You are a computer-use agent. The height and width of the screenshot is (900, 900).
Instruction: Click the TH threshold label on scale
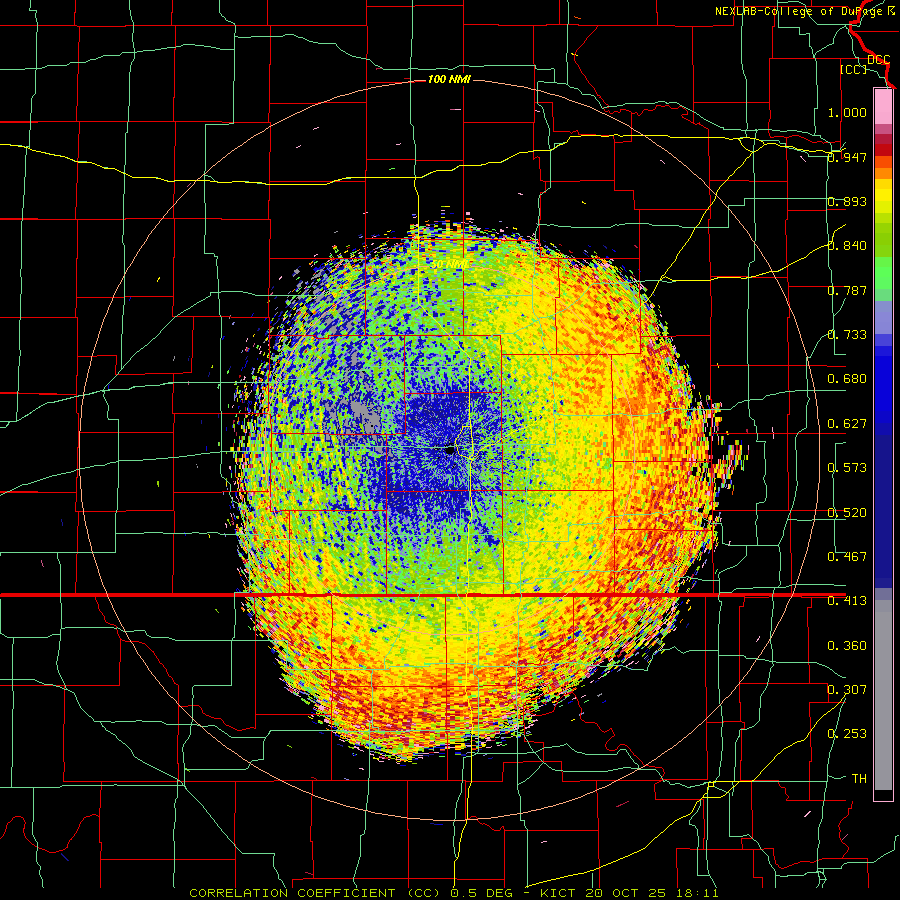point(859,778)
